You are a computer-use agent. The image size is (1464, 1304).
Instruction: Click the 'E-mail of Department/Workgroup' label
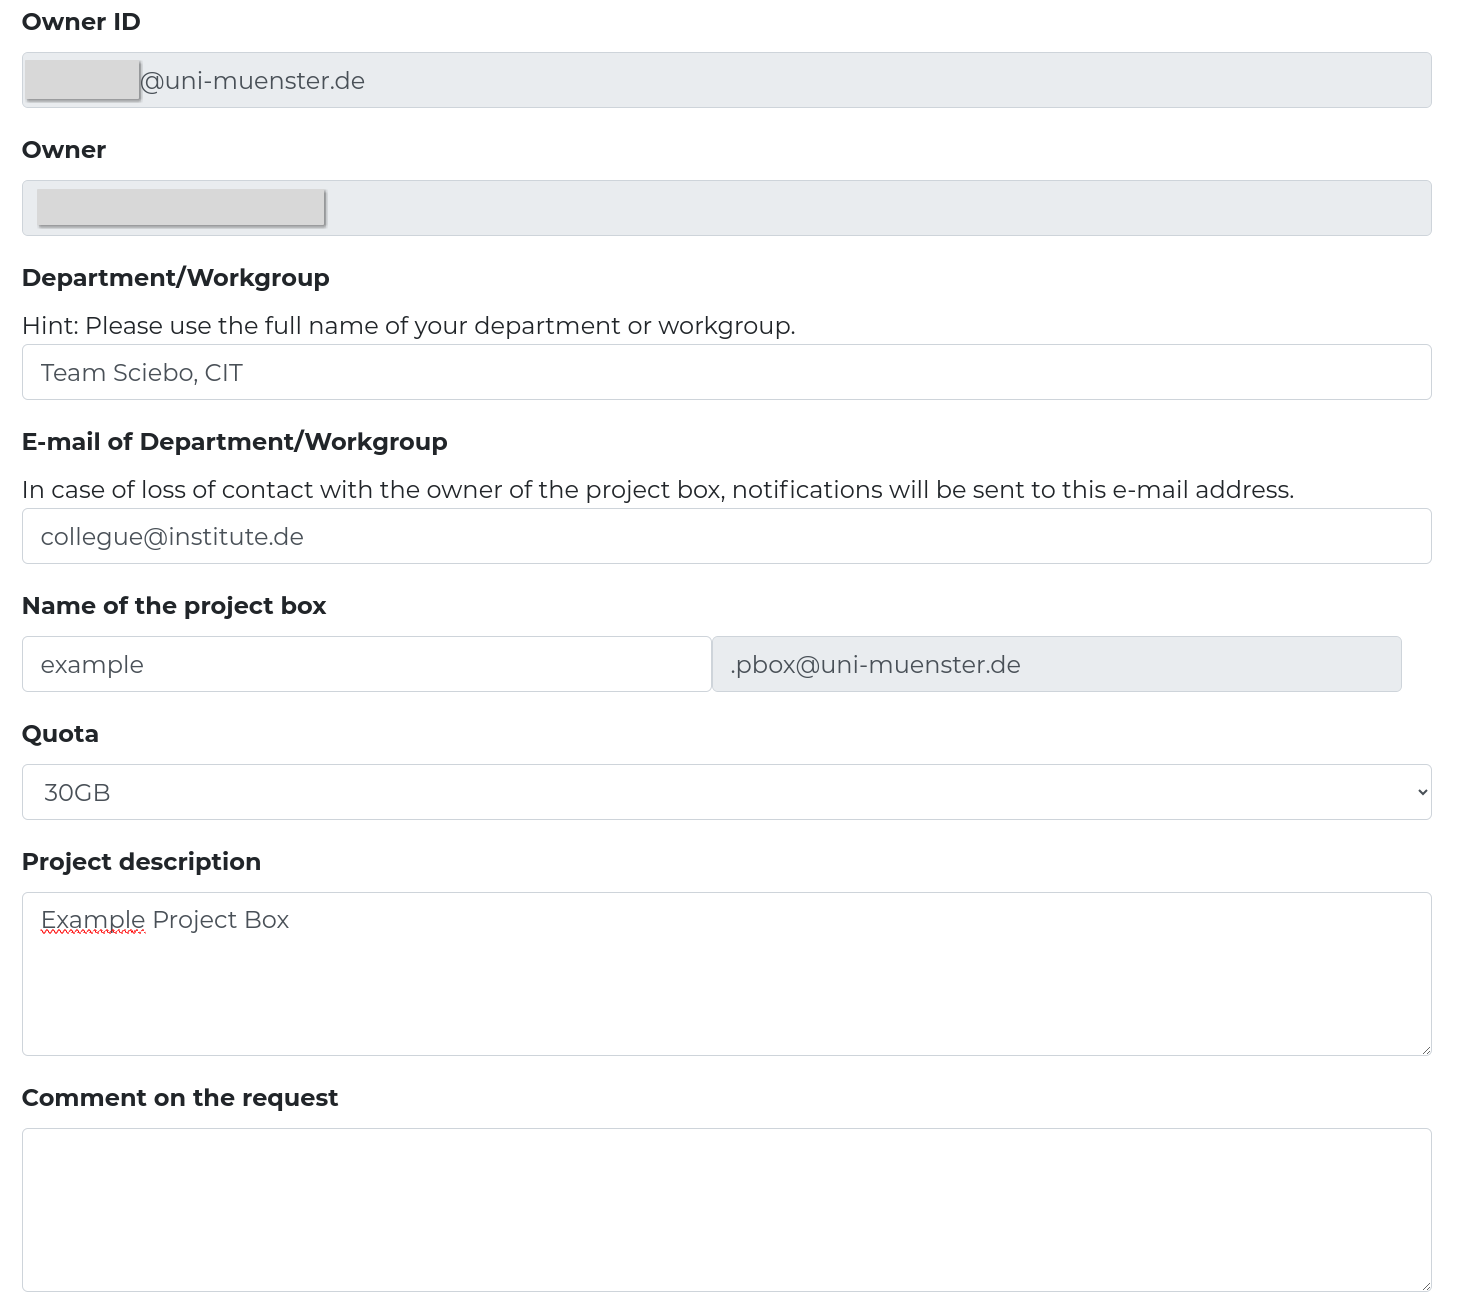tap(234, 442)
